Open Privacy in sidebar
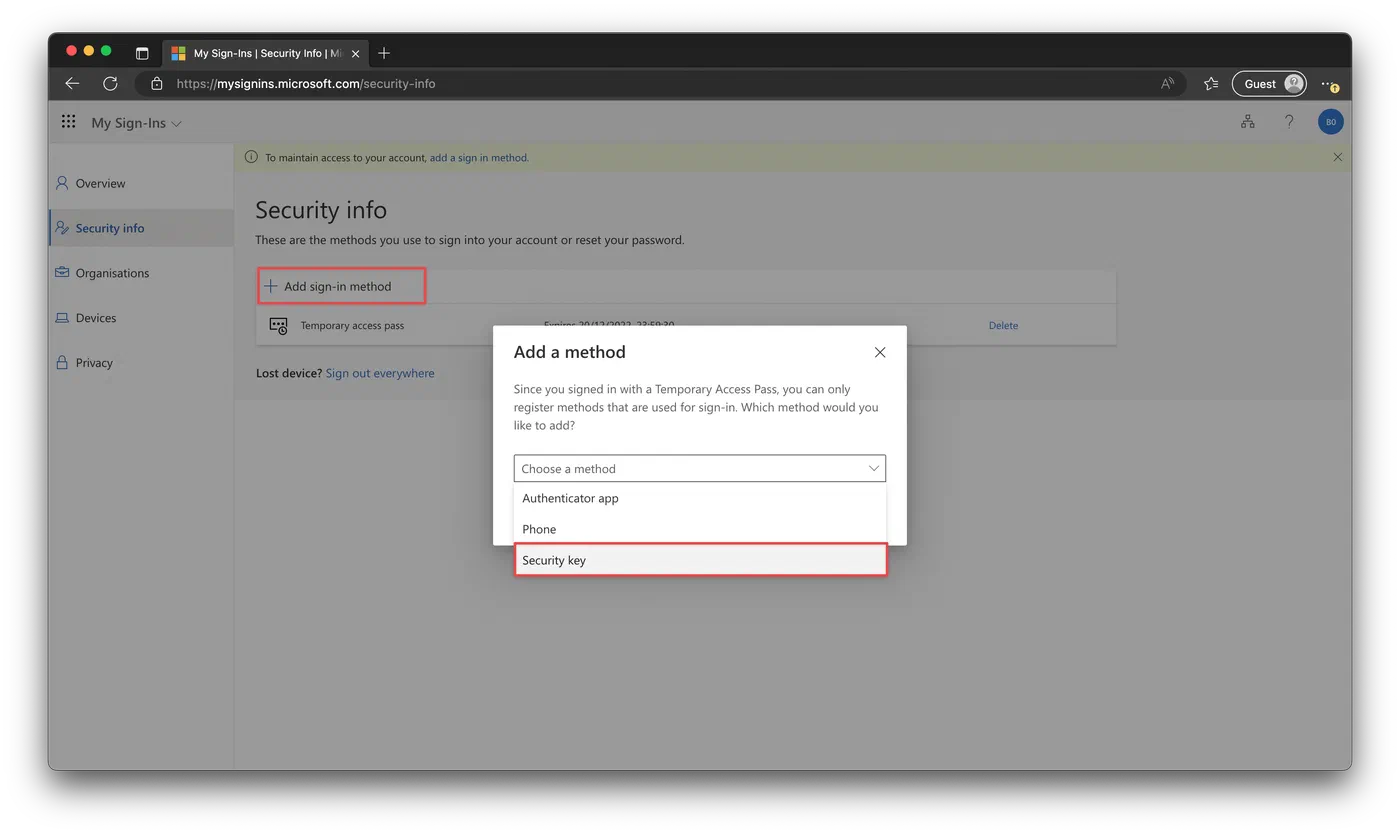This screenshot has width=1400, height=834. [141, 363]
